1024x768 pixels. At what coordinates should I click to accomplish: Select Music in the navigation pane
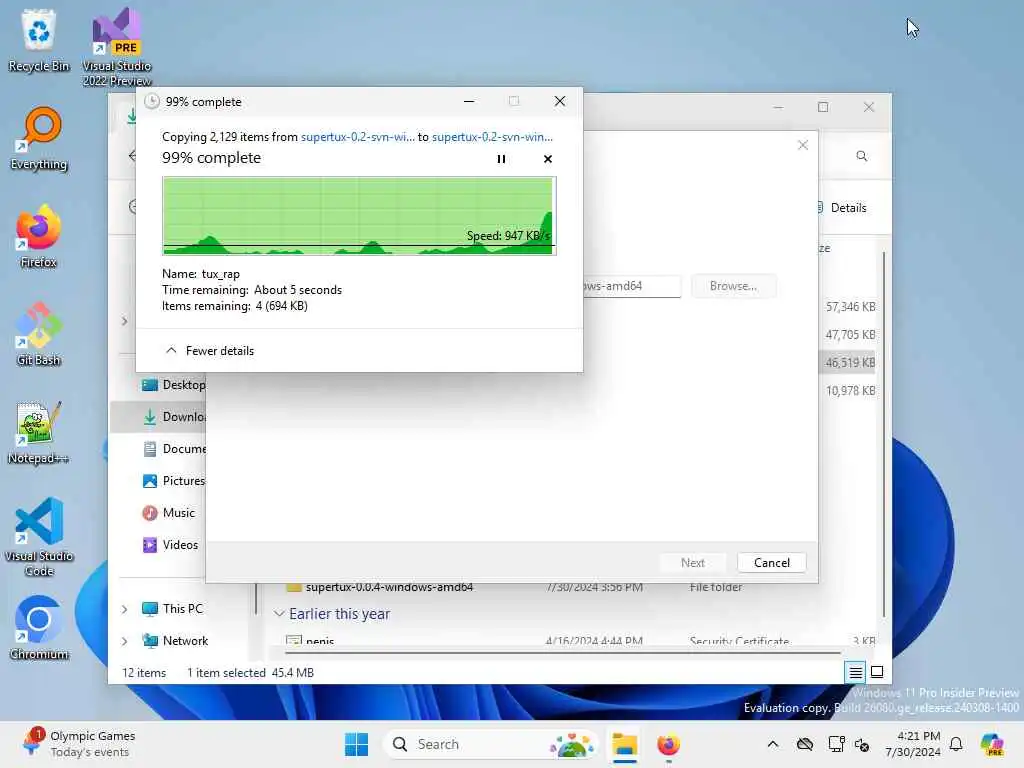click(x=168, y=513)
